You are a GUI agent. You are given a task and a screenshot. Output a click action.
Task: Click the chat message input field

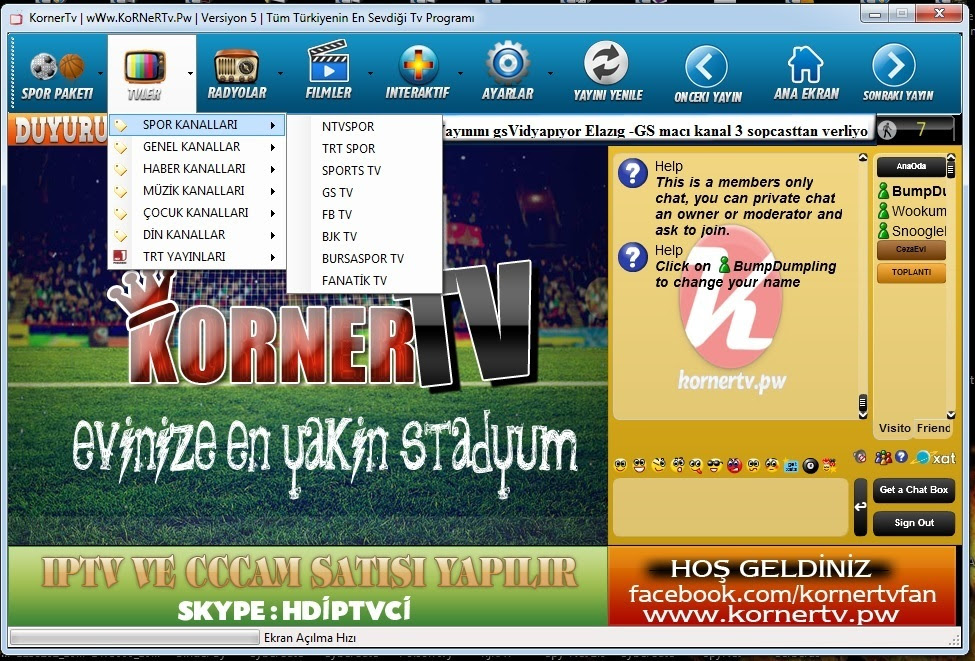(x=731, y=507)
